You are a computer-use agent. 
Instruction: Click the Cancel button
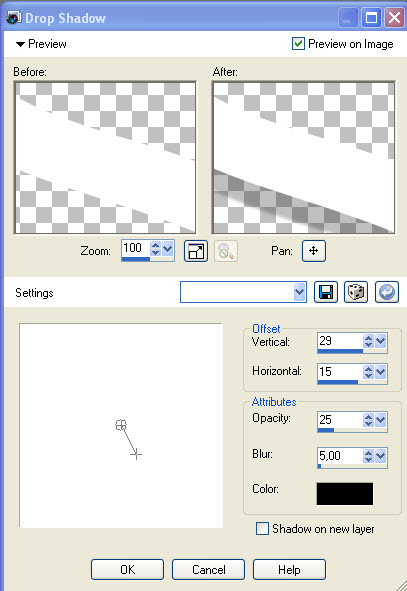(x=208, y=570)
